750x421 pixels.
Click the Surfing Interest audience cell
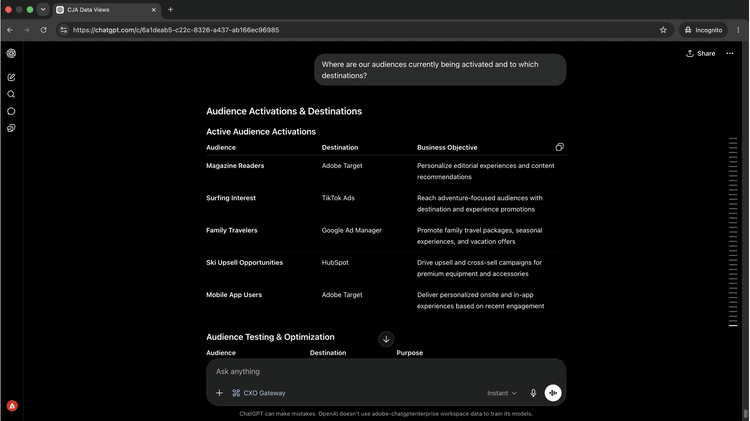coord(231,198)
